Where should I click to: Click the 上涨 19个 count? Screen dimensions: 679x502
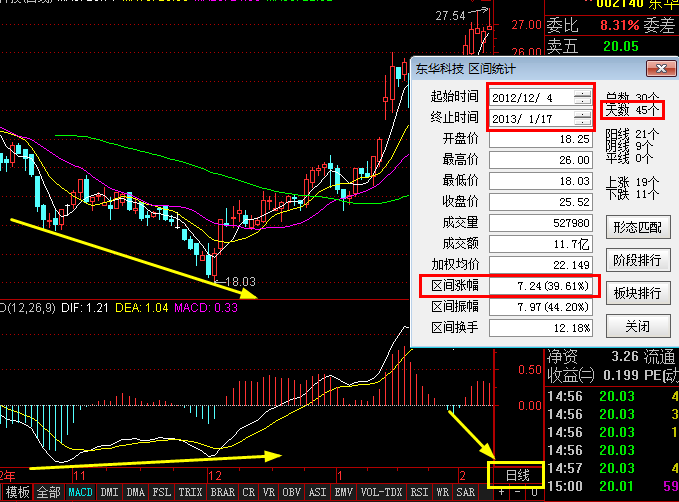click(x=632, y=182)
